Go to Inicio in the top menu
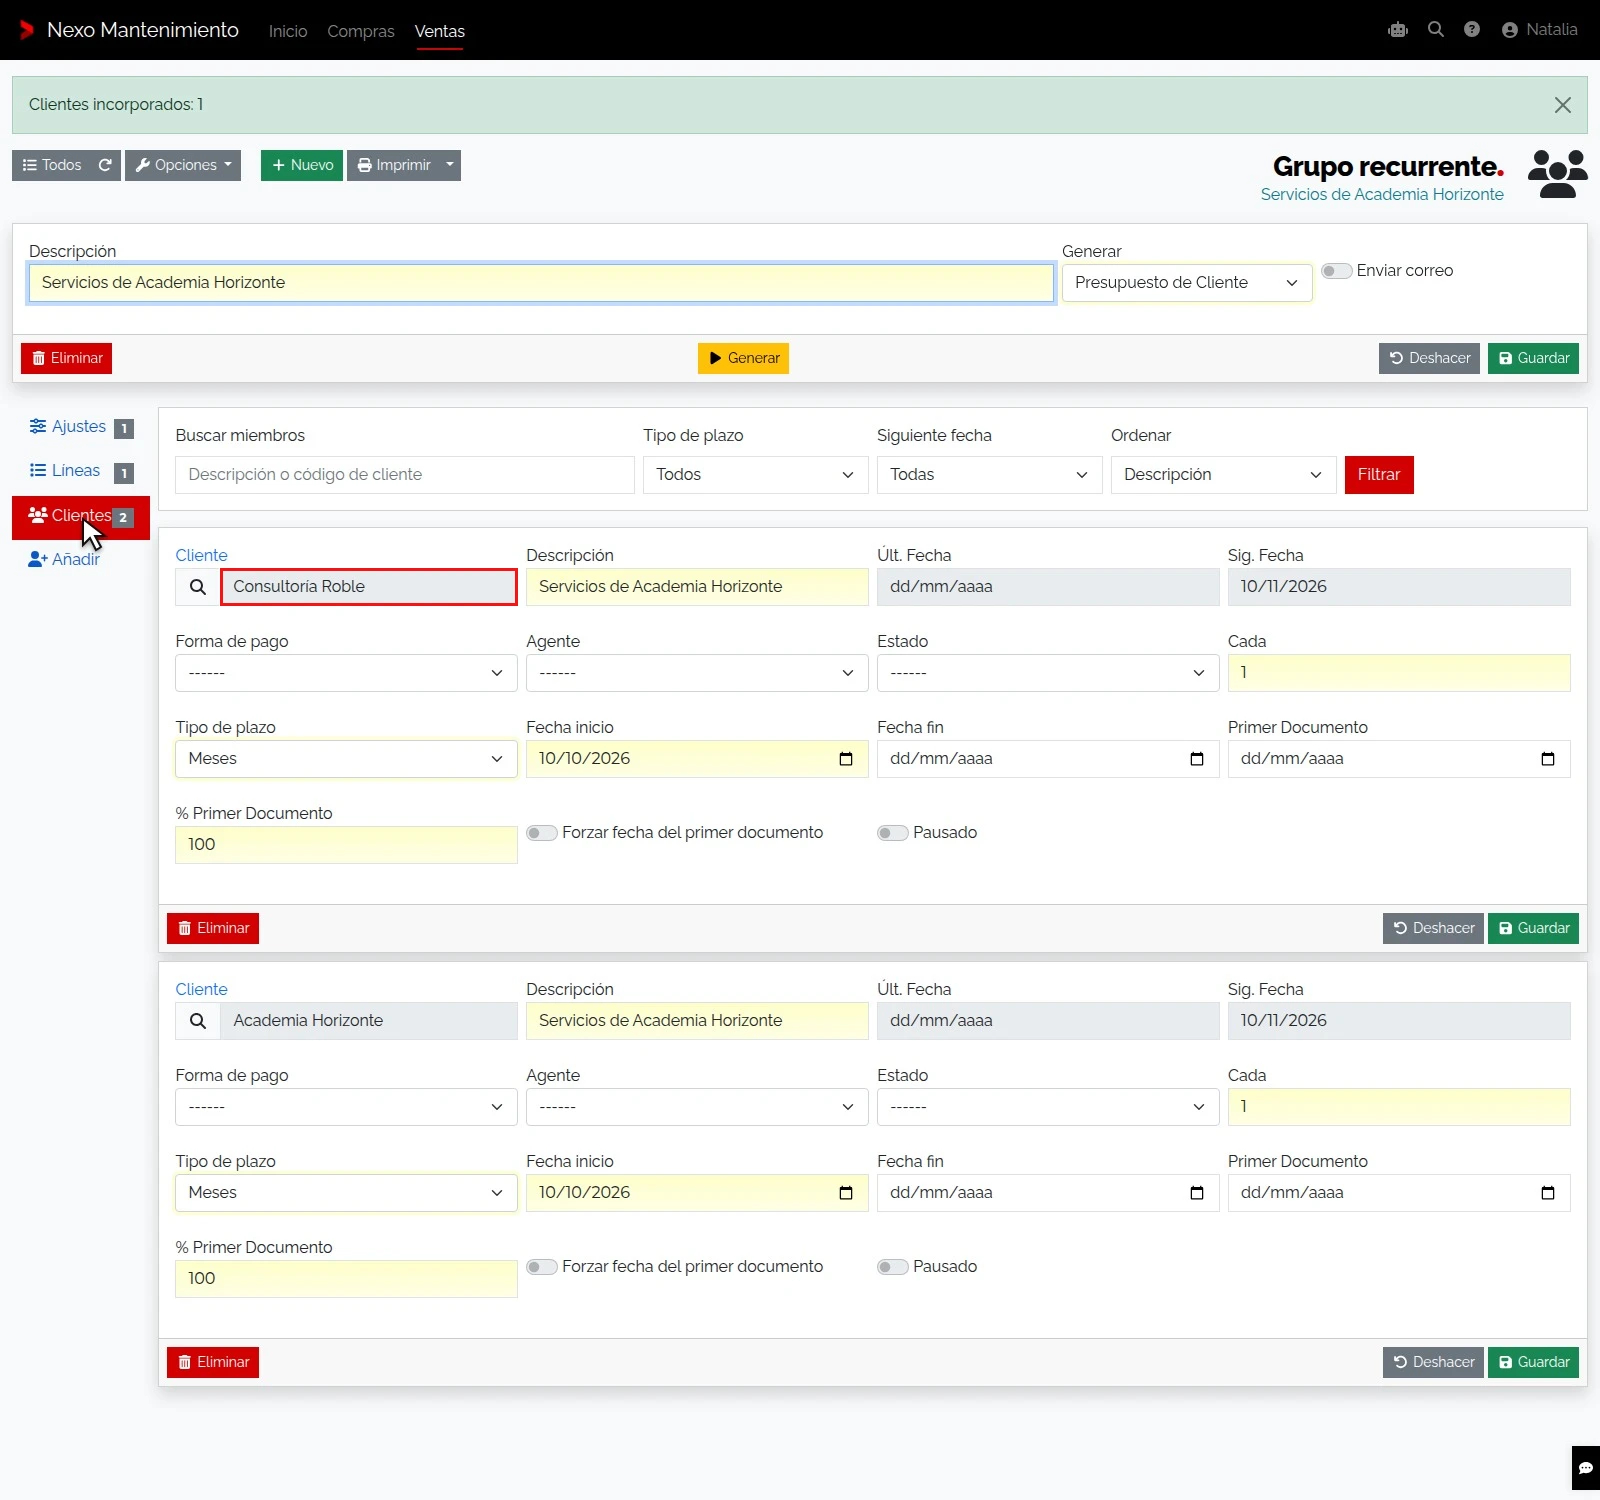The width and height of the screenshot is (1600, 1500). point(288,31)
